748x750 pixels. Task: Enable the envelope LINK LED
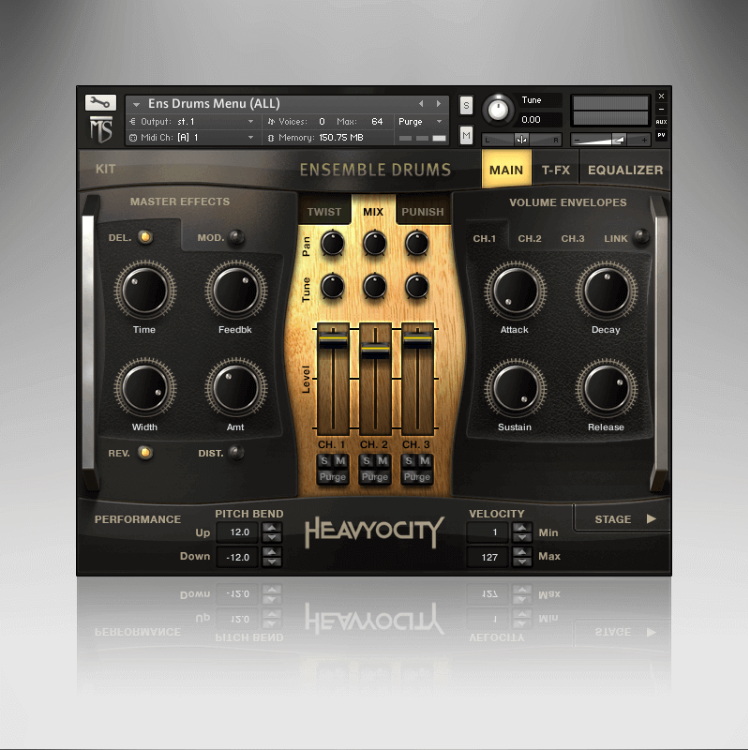tap(641, 237)
